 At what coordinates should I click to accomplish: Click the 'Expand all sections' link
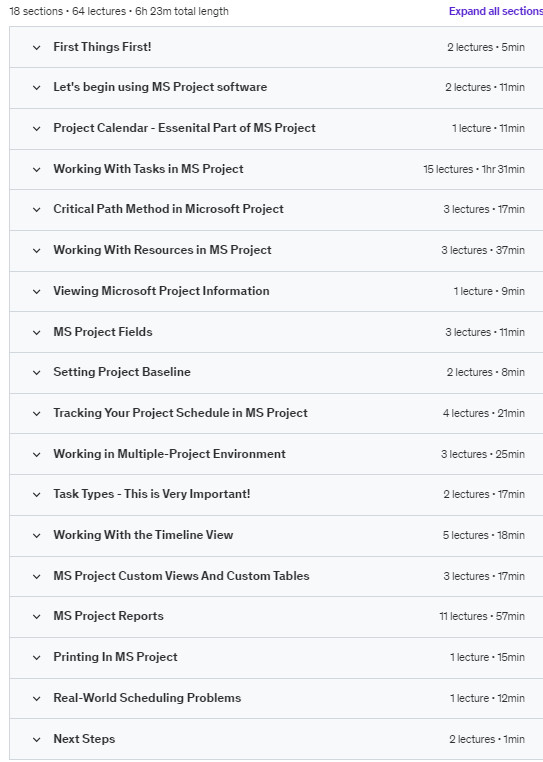pyautogui.click(x=496, y=11)
